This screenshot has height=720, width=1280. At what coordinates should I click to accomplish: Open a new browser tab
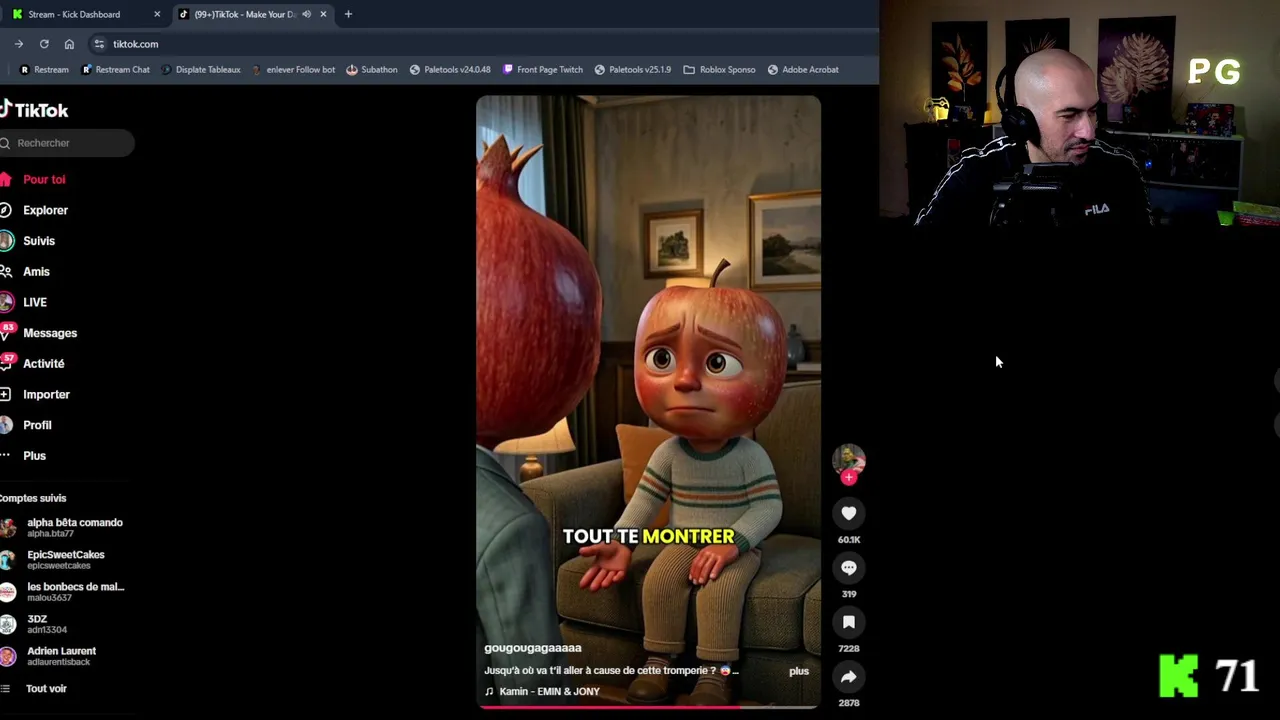click(348, 14)
